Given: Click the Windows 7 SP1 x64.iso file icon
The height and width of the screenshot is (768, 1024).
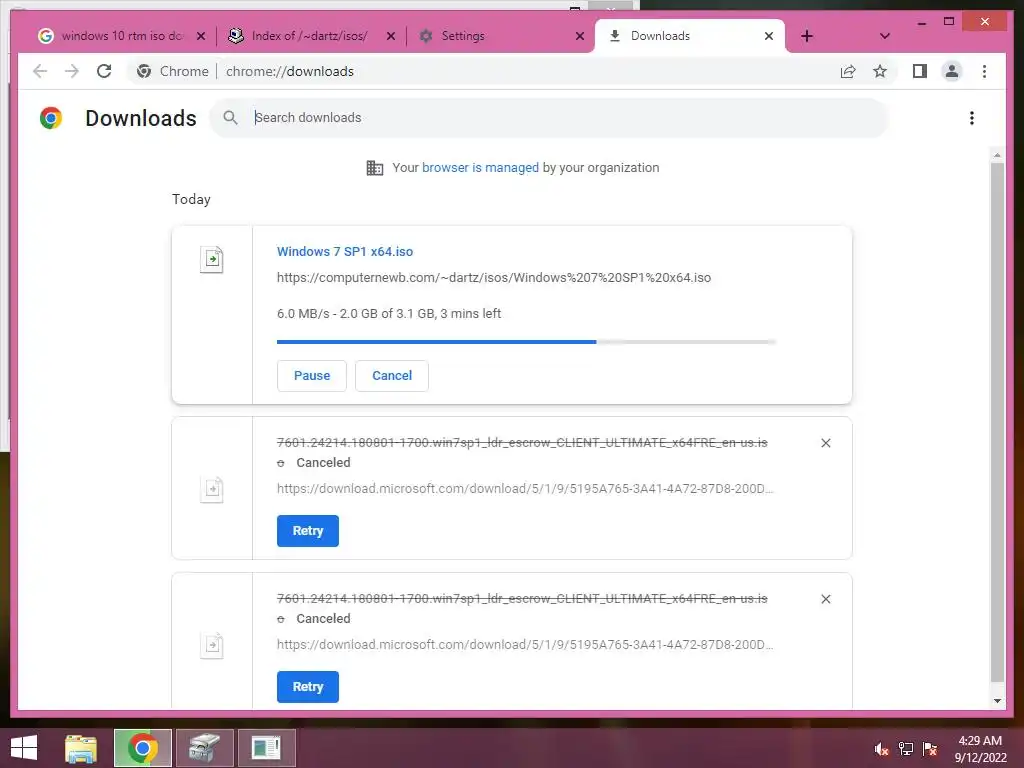Looking at the screenshot, I should (x=212, y=259).
